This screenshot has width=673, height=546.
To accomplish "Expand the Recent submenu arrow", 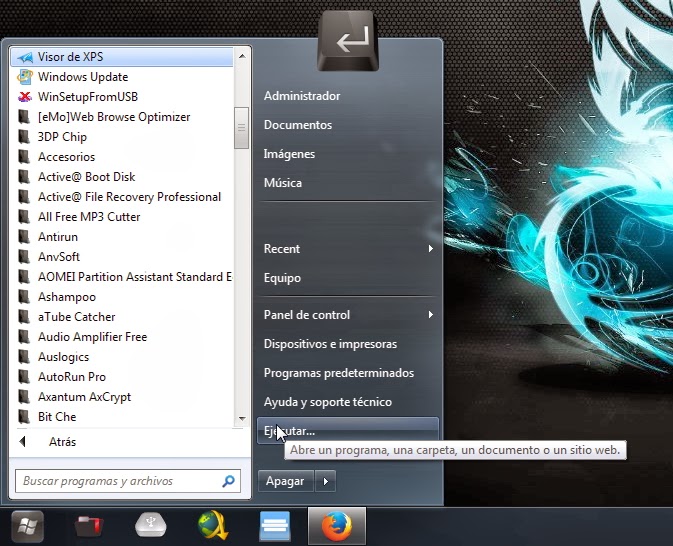I will (x=430, y=249).
